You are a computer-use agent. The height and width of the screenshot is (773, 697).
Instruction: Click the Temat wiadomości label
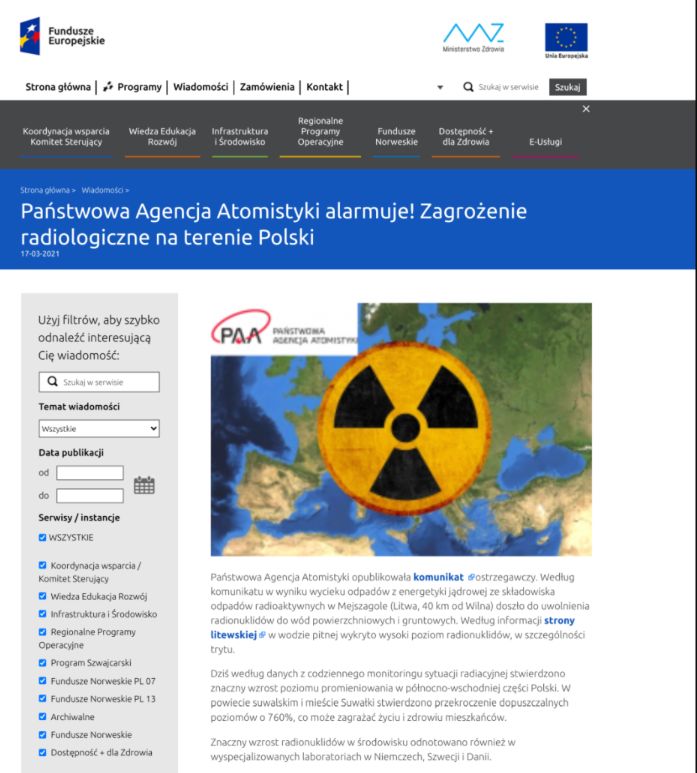click(79, 406)
